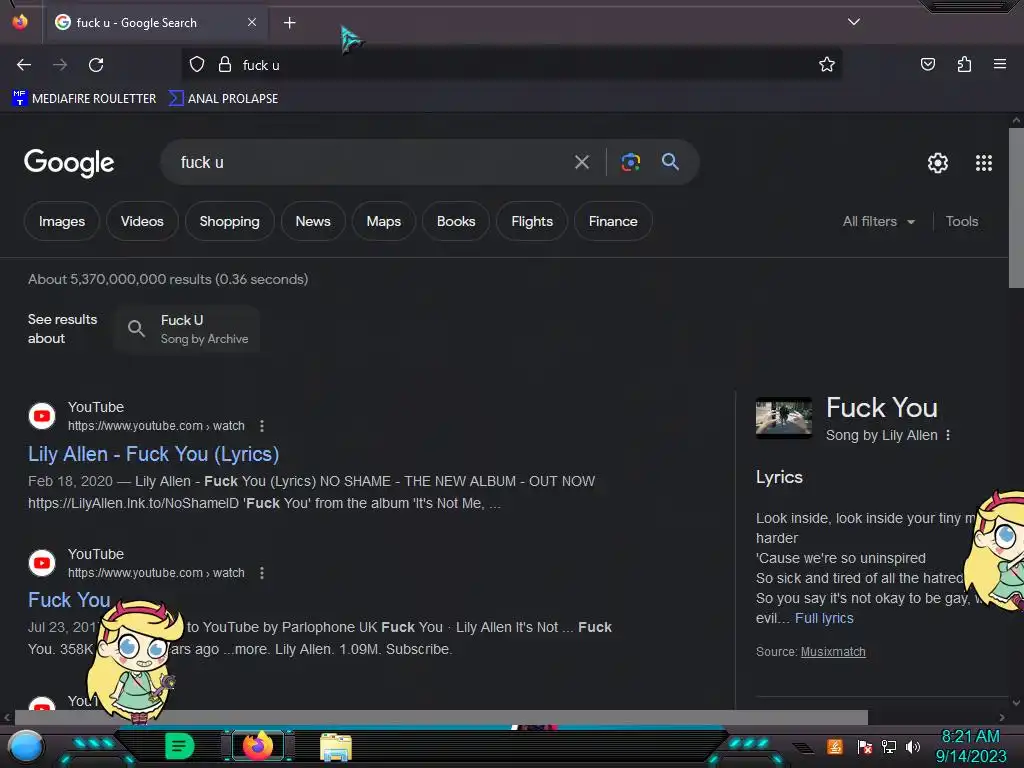1024x768 pixels.
Task: Open the Lily Allen lyrics video result
Action: pyautogui.click(x=153, y=454)
